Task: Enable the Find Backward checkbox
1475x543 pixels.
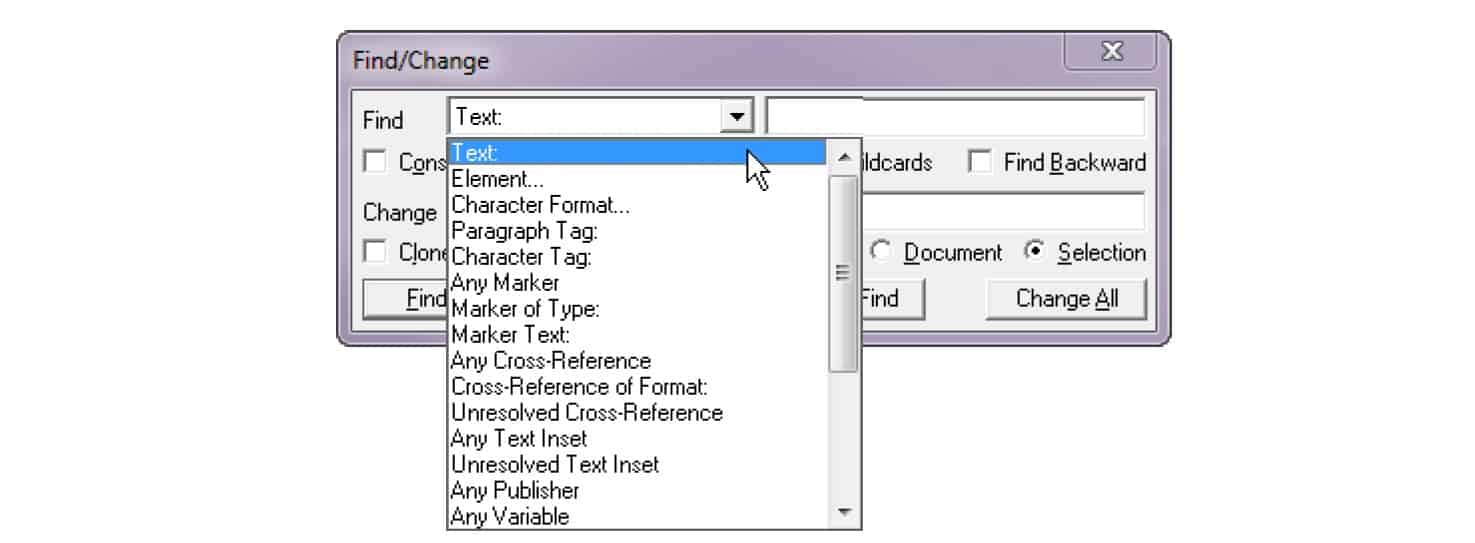Action: click(981, 162)
